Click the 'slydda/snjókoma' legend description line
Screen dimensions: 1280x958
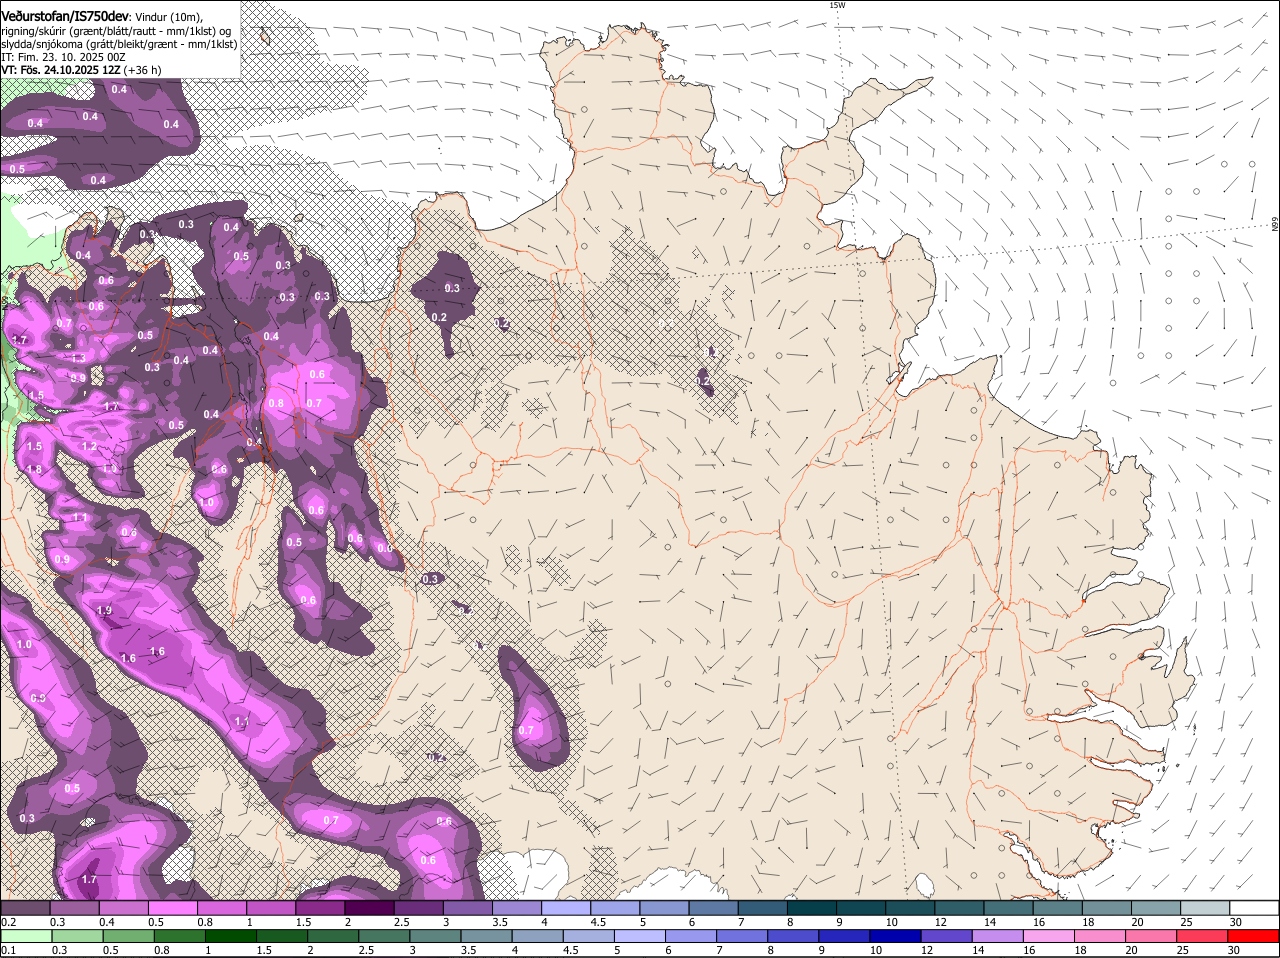pyautogui.click(x=119, y=44)
